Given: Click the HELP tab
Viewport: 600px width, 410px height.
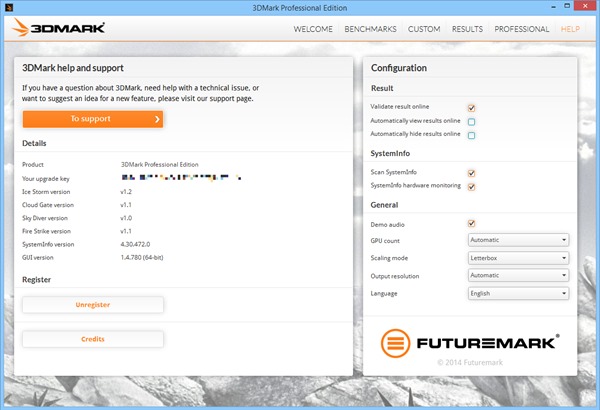Looking at the screenshot, I should pos(570,29).
